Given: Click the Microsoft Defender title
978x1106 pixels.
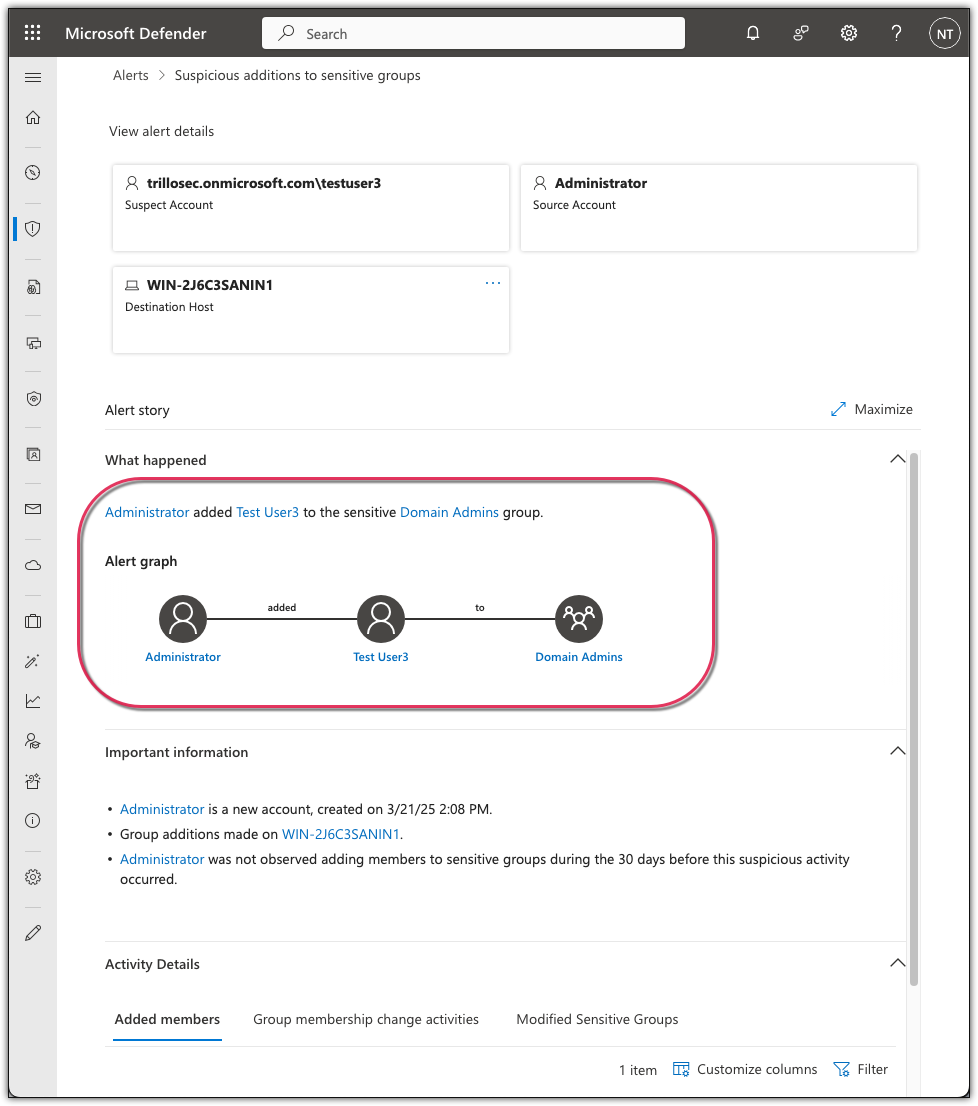Looking at the screenshot, I should click(136, 33).
